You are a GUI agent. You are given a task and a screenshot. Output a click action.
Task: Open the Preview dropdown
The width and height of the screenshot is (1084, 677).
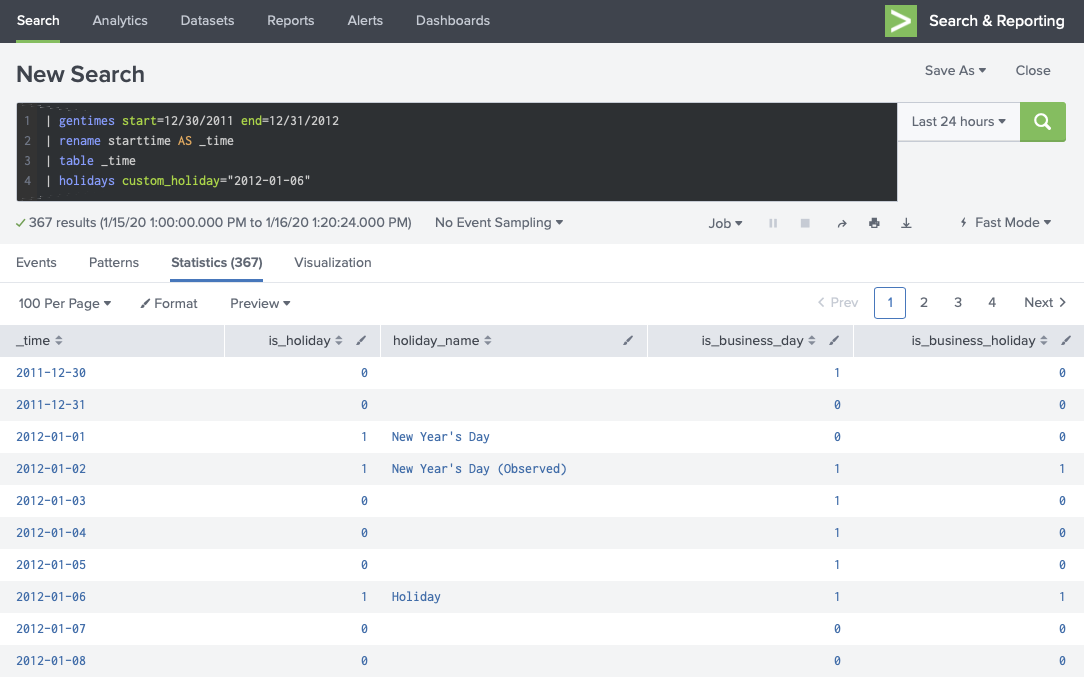[260, 304]
